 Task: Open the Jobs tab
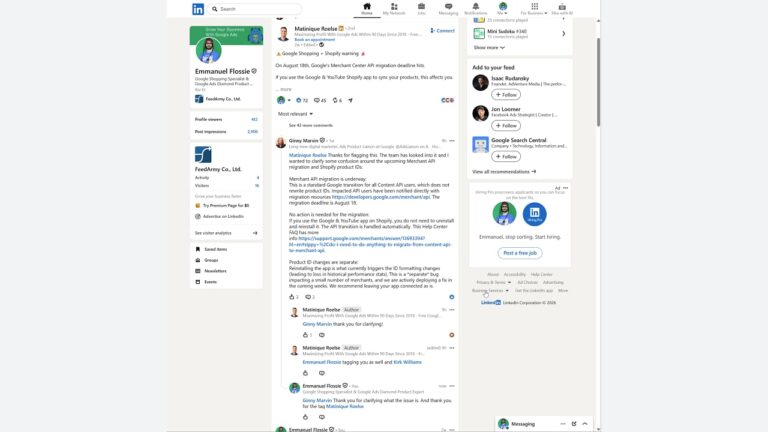pos(421,9)
